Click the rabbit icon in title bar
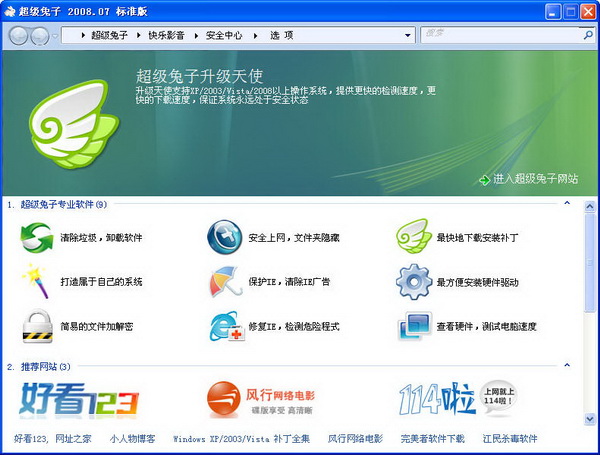 [10, 11]
